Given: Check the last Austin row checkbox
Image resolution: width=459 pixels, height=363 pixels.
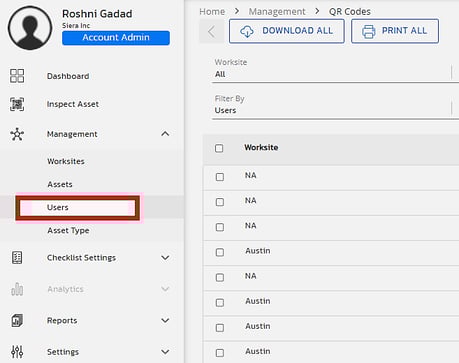Looking at the screenshot, I should 220,353.
